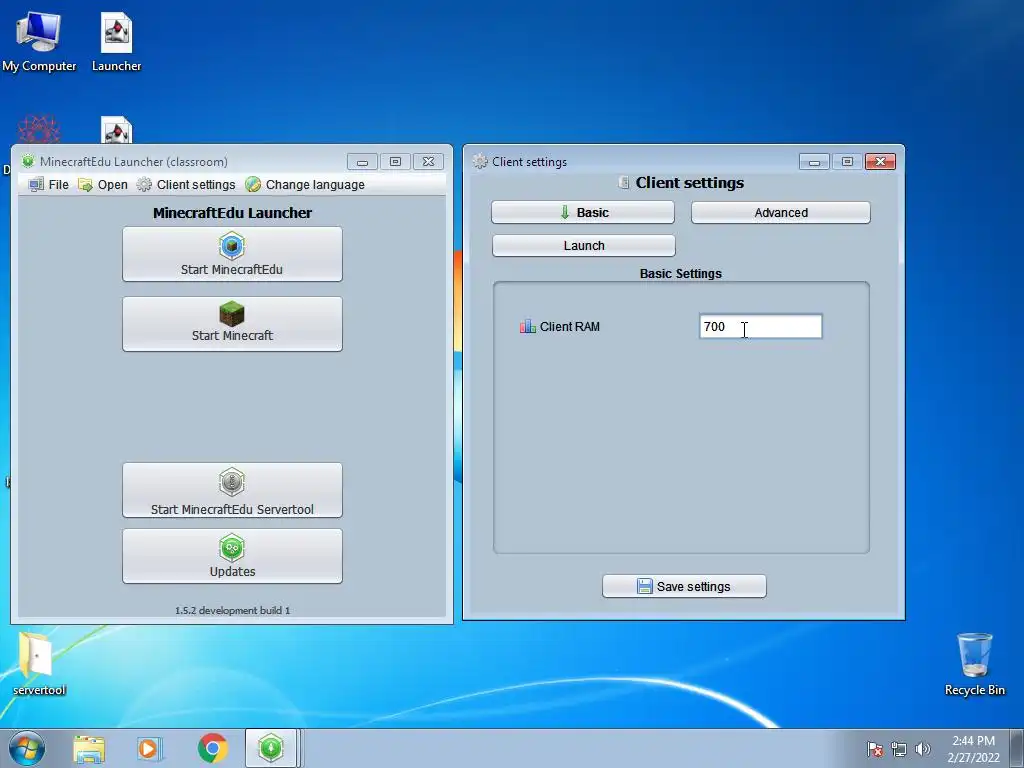
Task: Select the servertool folder on desktop
Action: pyautogui.click(x=39, y=664)
